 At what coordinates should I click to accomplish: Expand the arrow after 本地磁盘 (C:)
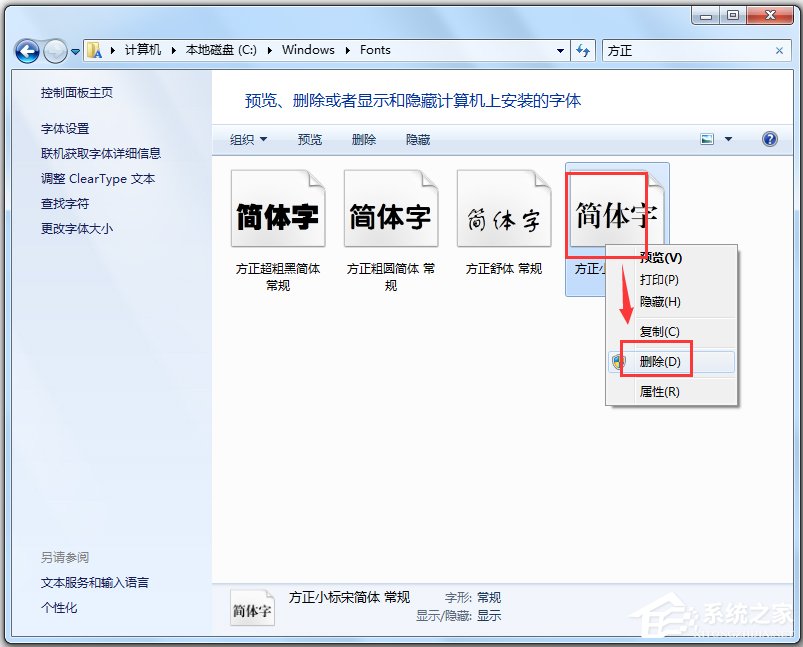(270, 50)
